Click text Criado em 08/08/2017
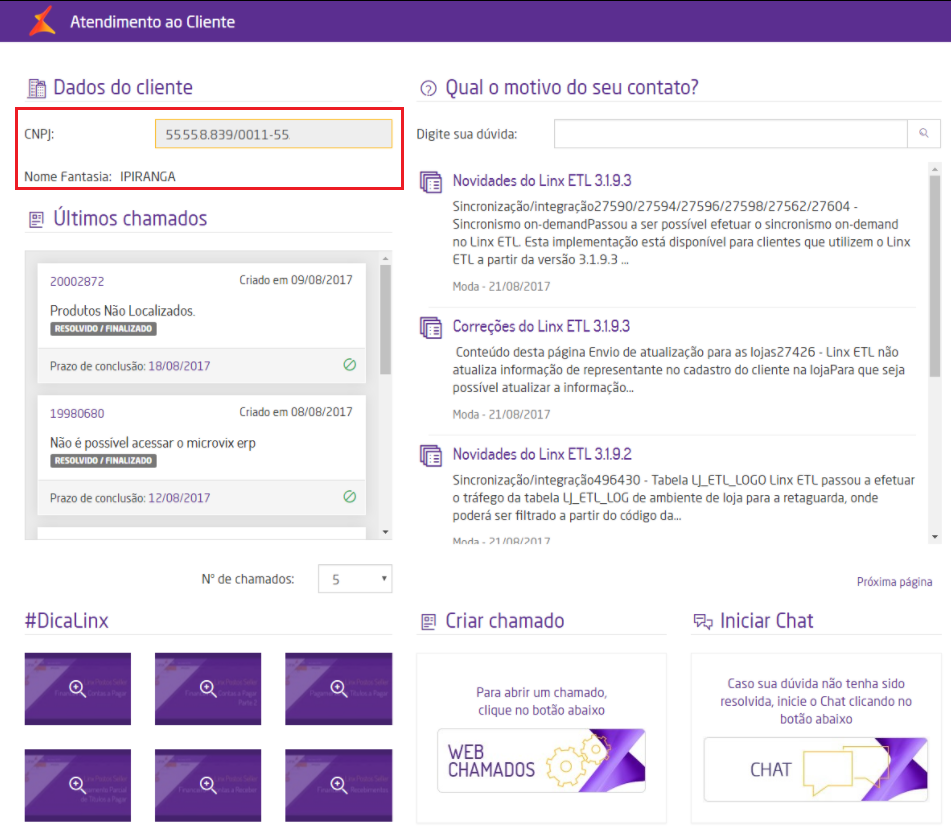 (x=296, y=412)
